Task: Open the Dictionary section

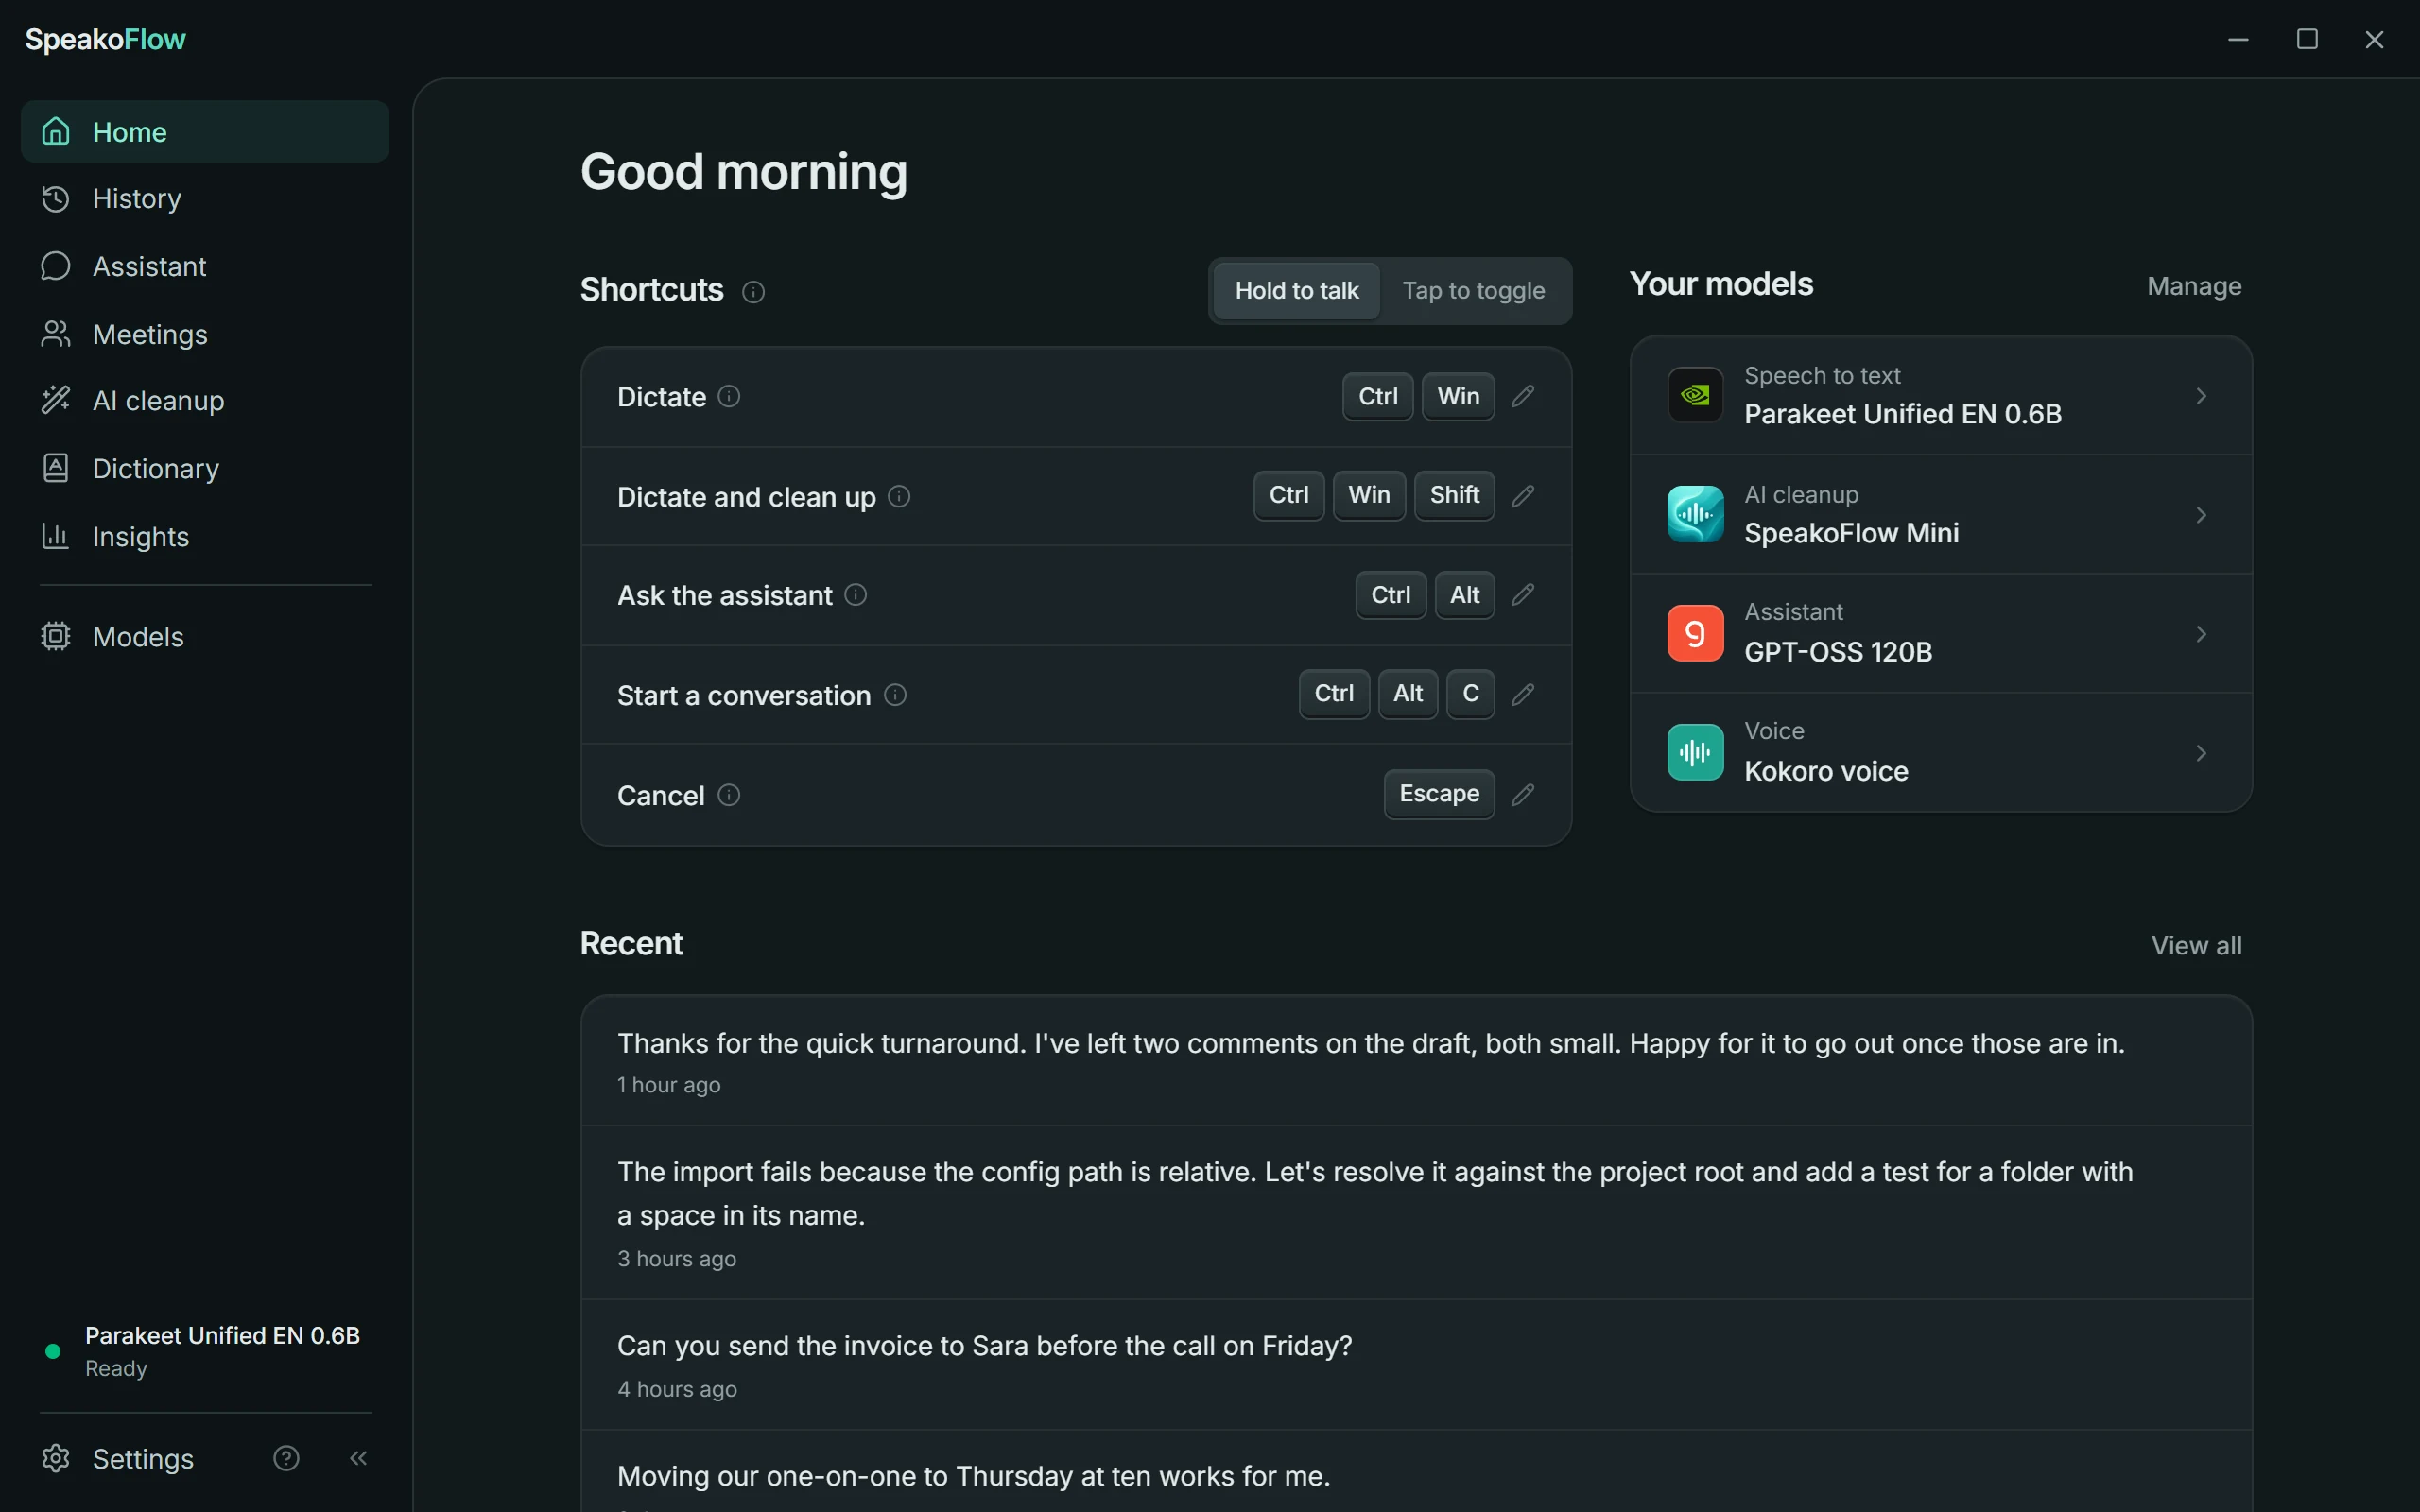Action: pyautogui.click(x=204, y=469)
